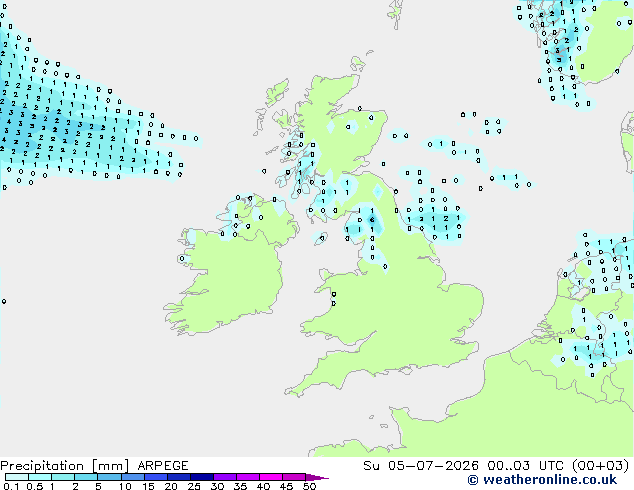634x490 pixels.
Task: Select the 35–40 mm legend color swatch
Action: pos(248,477)
